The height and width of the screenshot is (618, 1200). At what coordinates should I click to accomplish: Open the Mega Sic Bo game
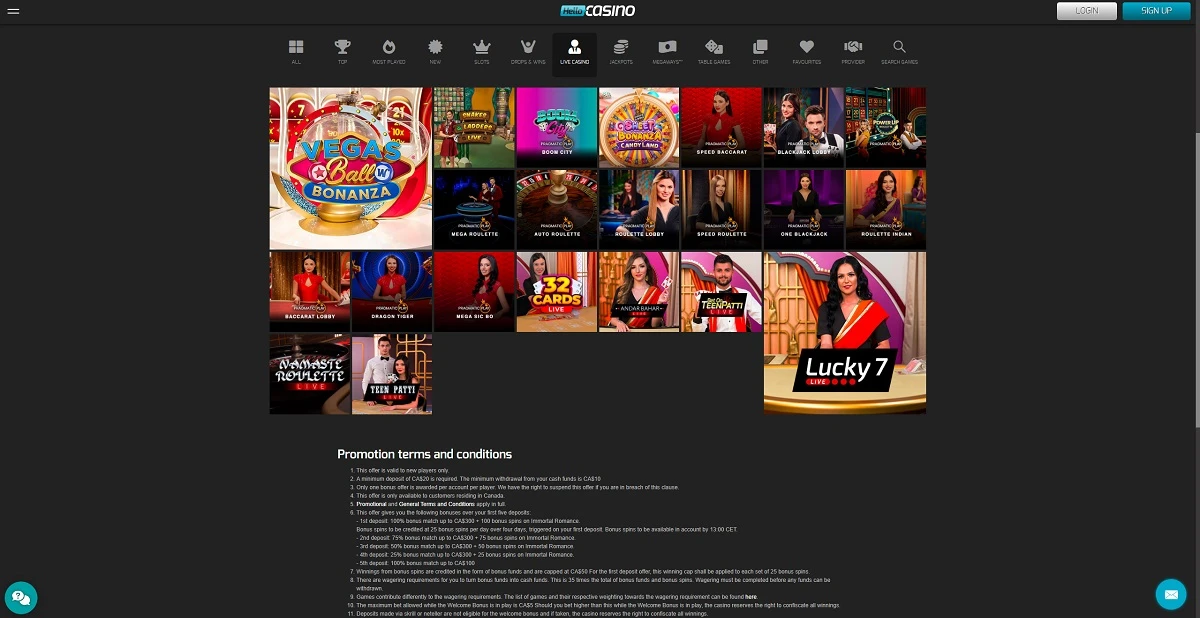(x=475, y=291)
